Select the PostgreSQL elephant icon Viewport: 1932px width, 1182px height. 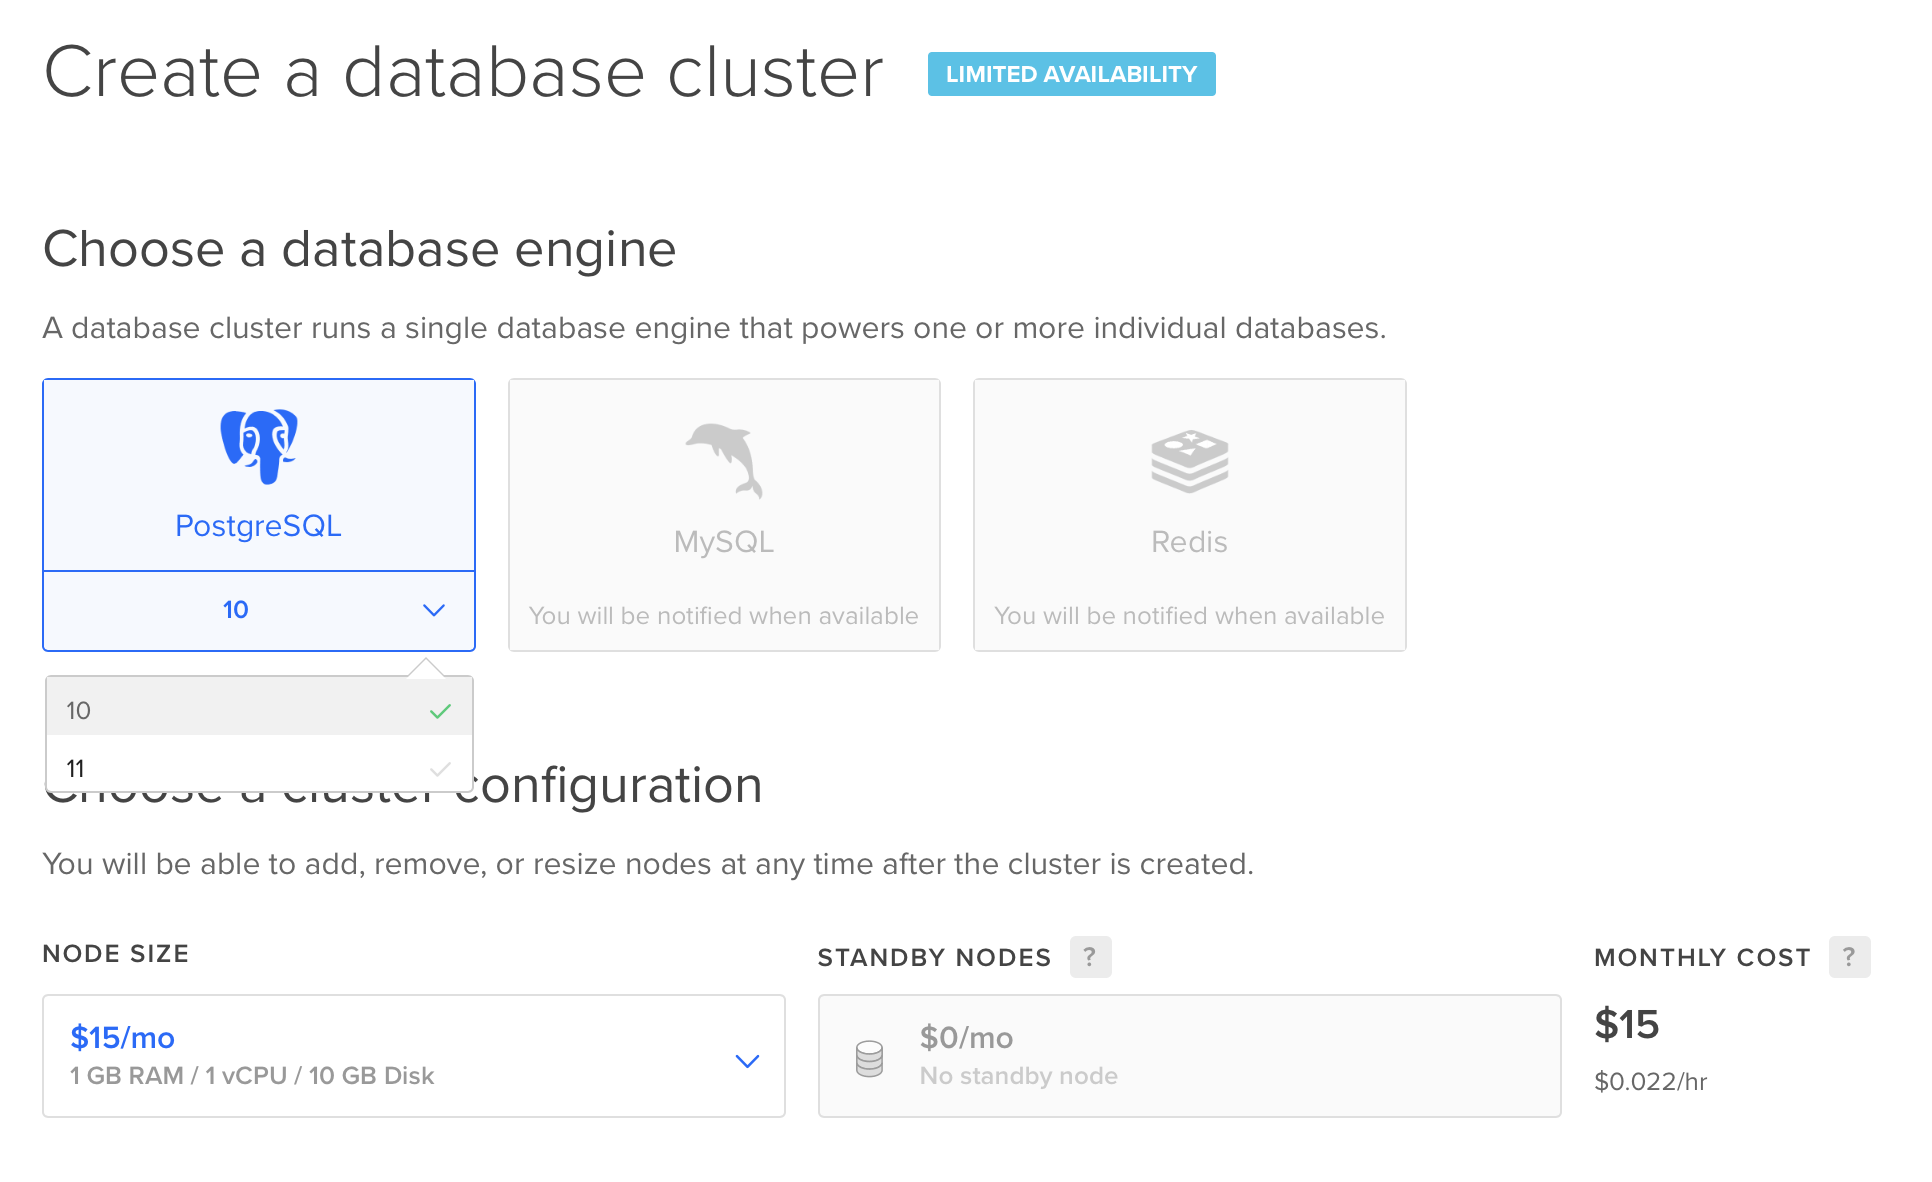(x=259, y=446)
